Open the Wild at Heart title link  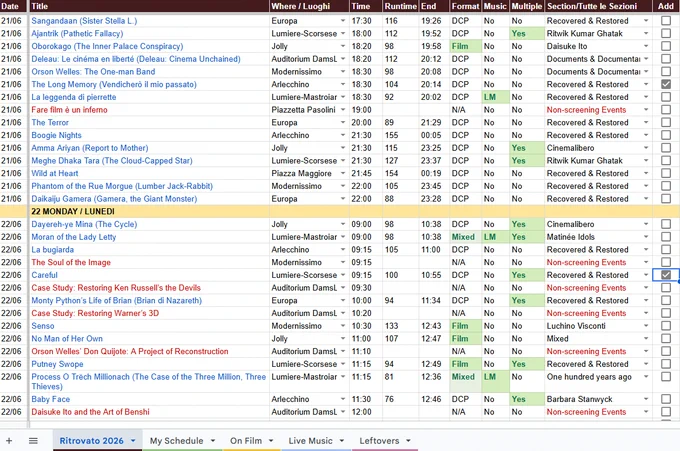coord(55,173)
